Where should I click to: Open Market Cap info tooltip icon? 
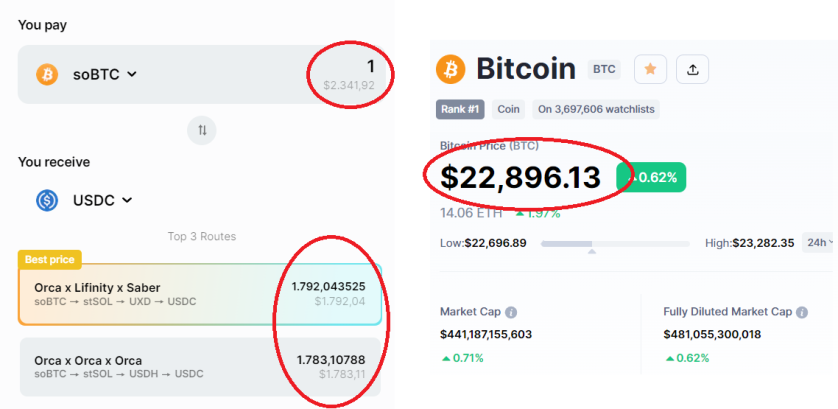pyautogui.click(x=511, y=312)
